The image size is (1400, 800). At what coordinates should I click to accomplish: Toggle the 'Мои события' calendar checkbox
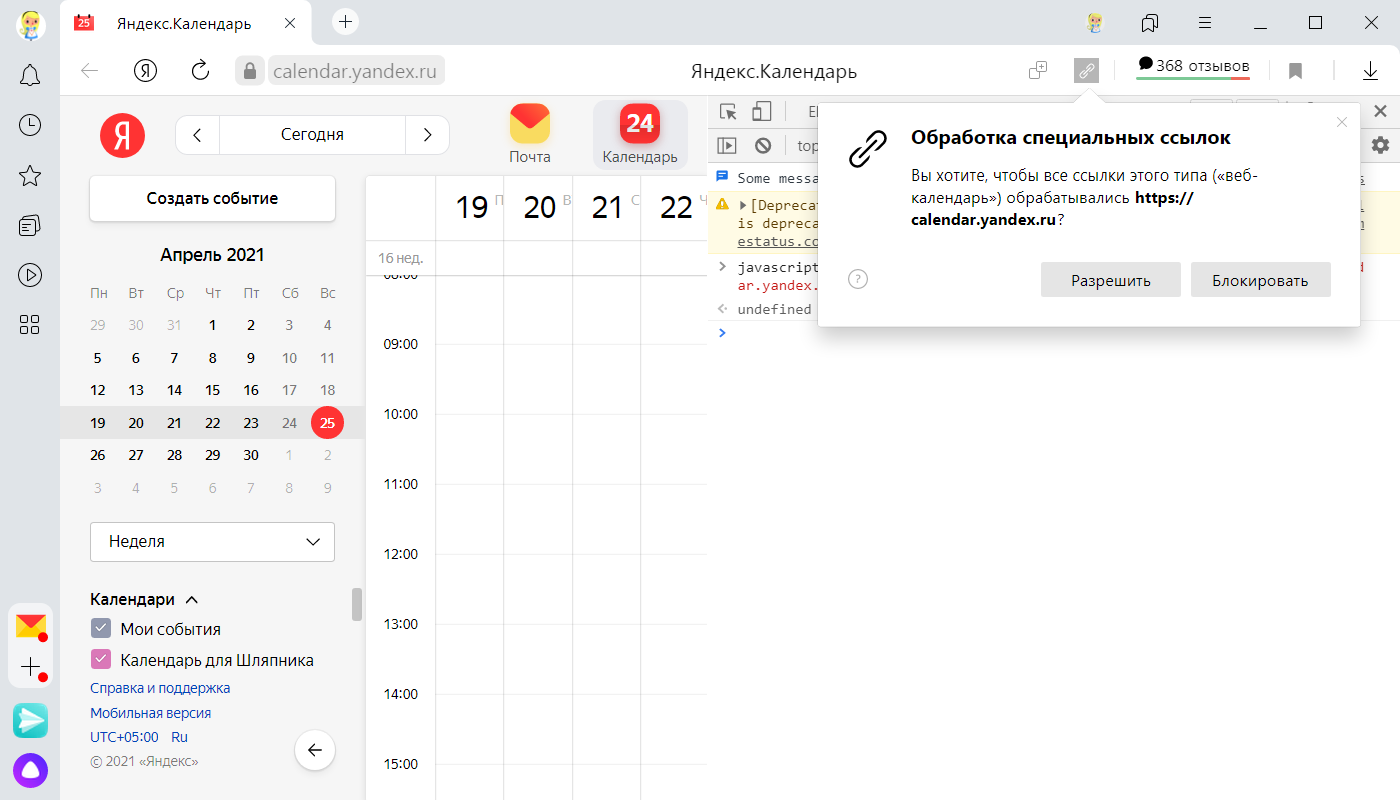pos(100,628)
